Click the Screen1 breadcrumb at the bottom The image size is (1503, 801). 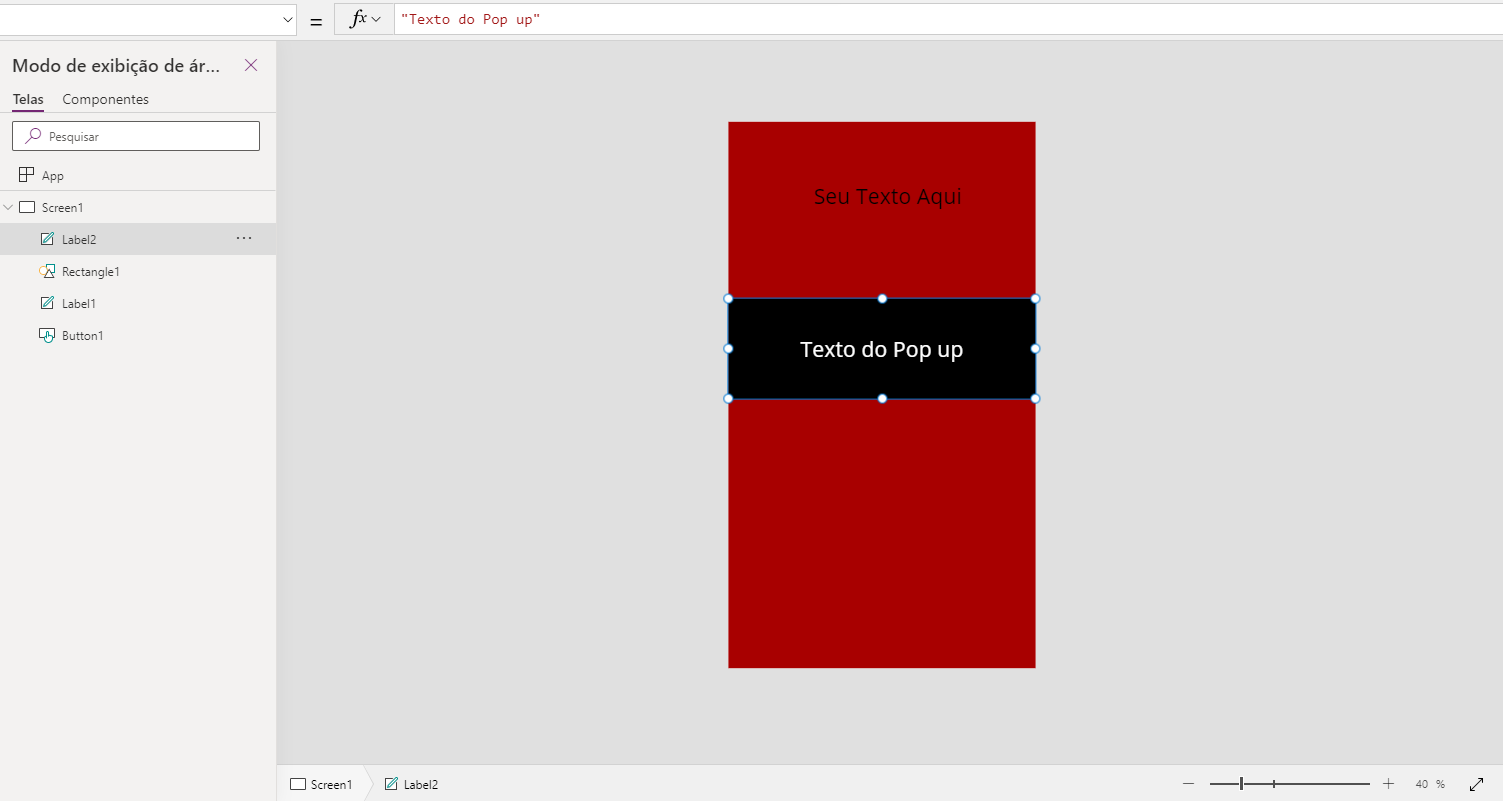[321, 784]
